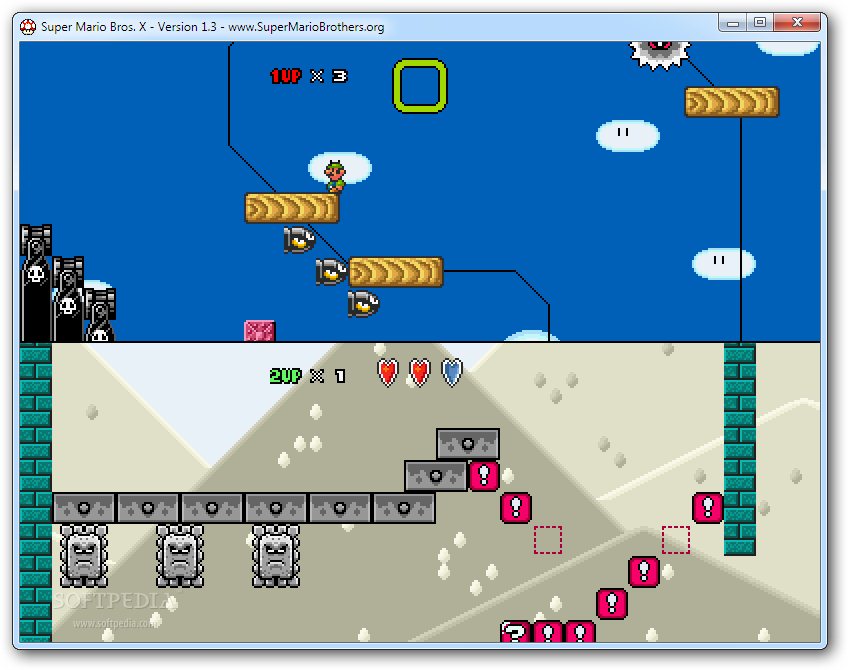Click the pink block at blue sky bottom
This screenshot has width=848, height=670.
point(260,331)
